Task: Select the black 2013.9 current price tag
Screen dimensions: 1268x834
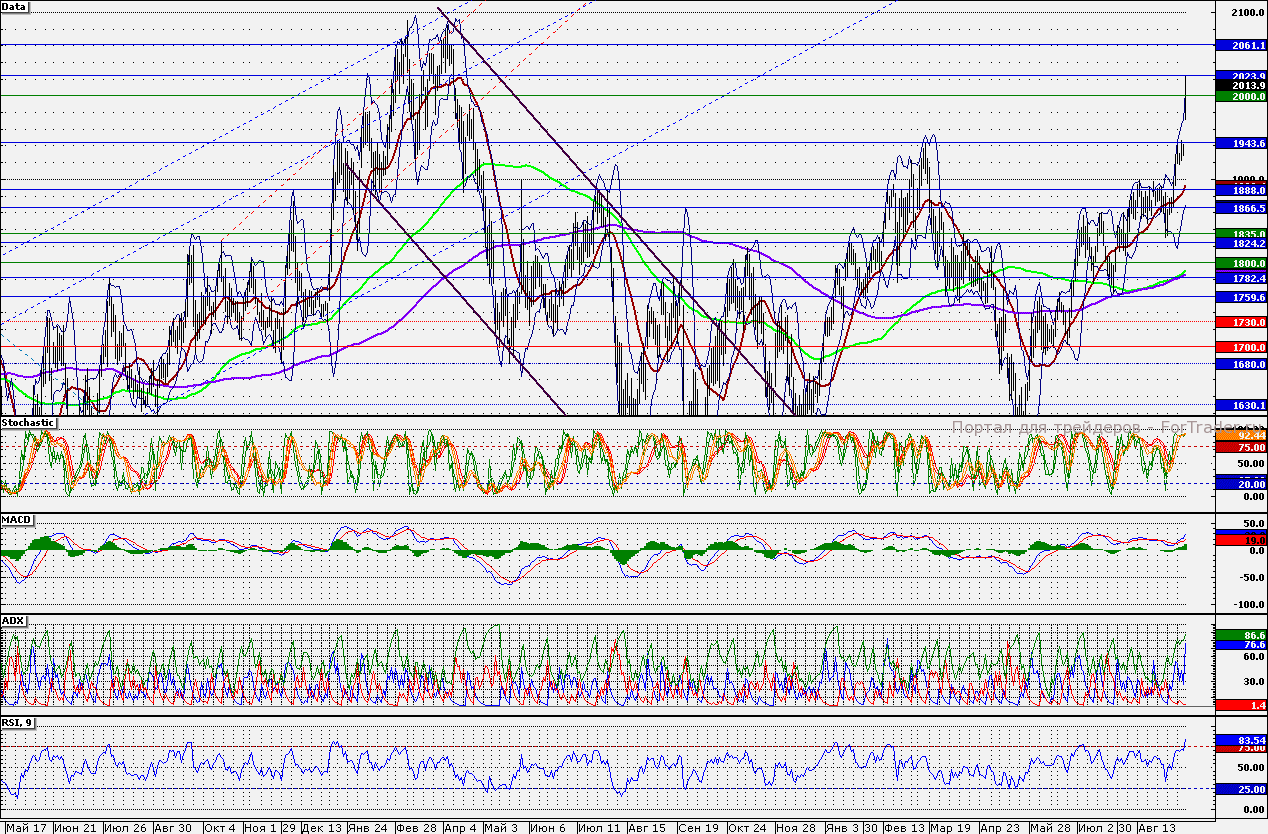Action: [x=1241, y=86]
